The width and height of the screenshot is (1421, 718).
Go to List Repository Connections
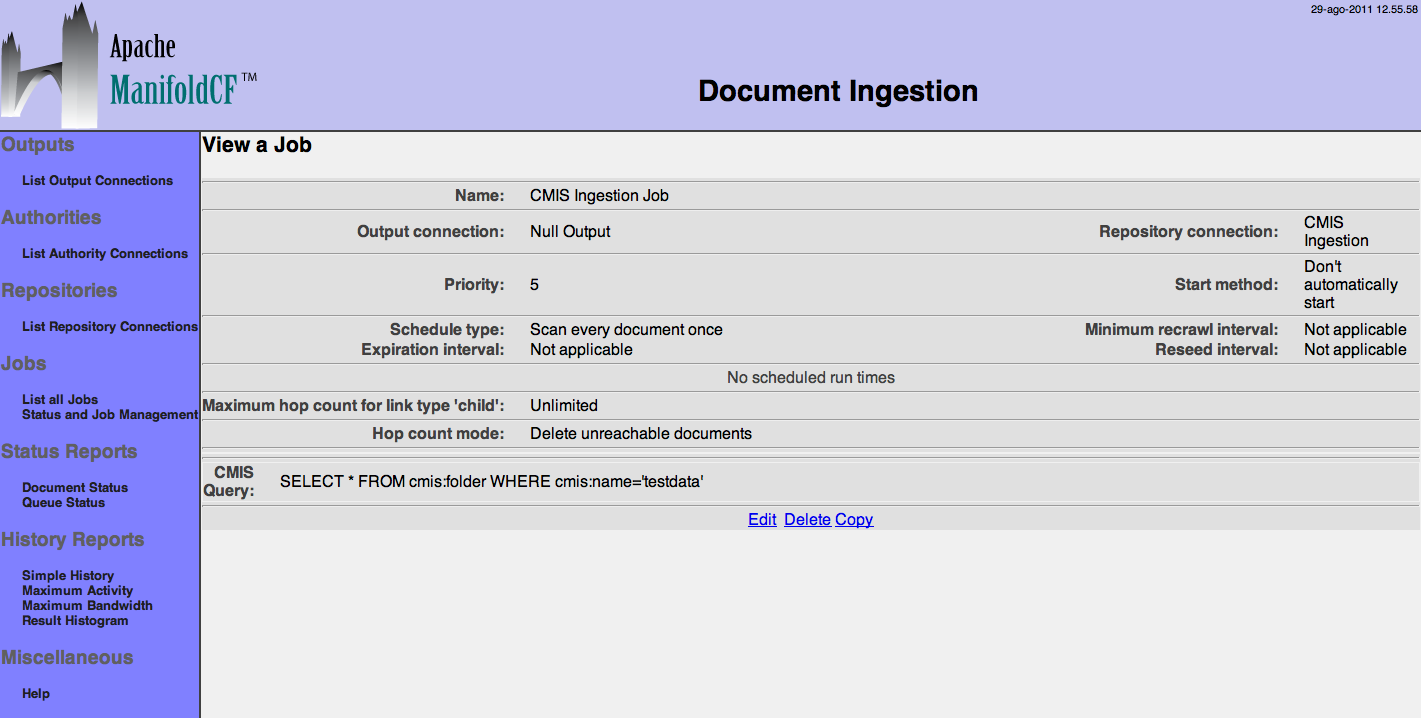(x=110, y=327)
